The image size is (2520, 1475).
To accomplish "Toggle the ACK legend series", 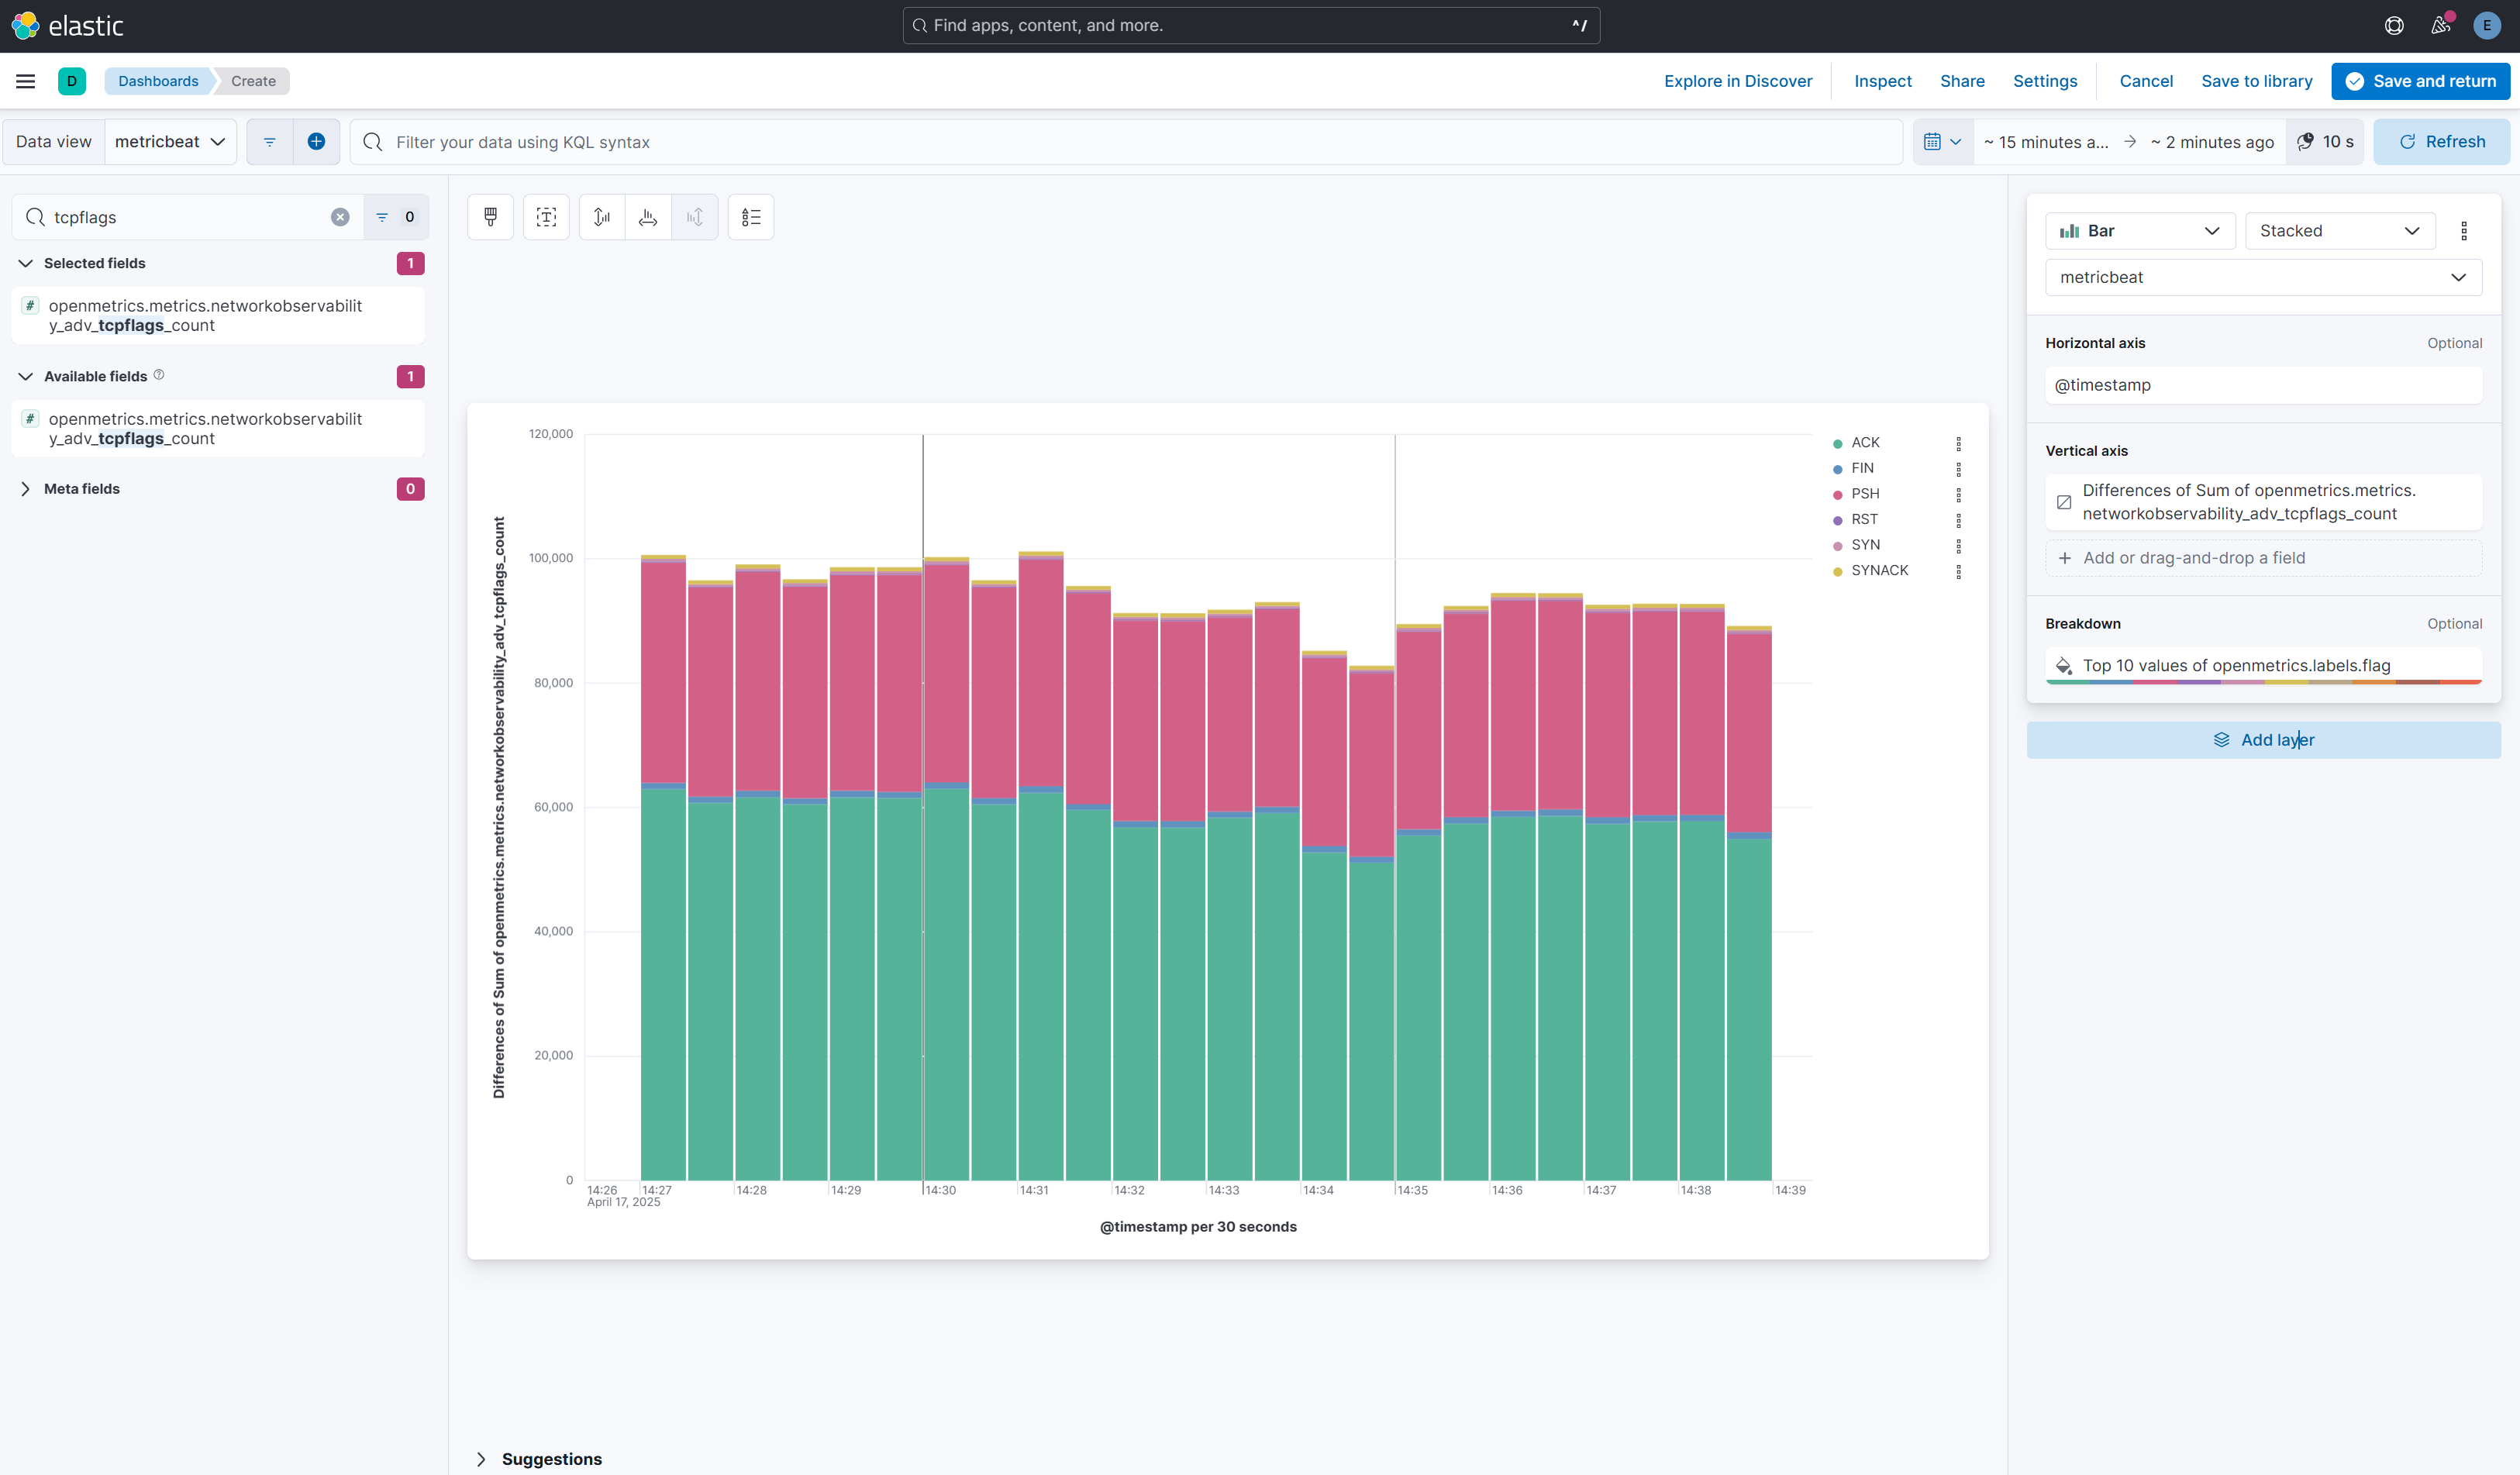I will (1864, 442).
